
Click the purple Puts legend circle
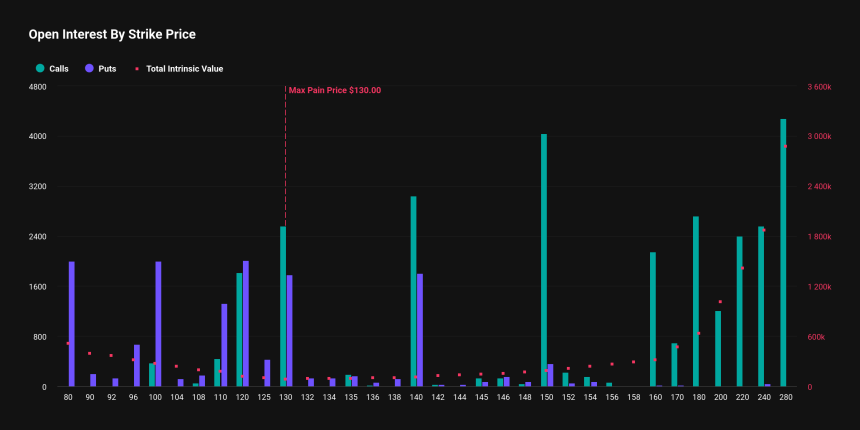pos(90,69)
